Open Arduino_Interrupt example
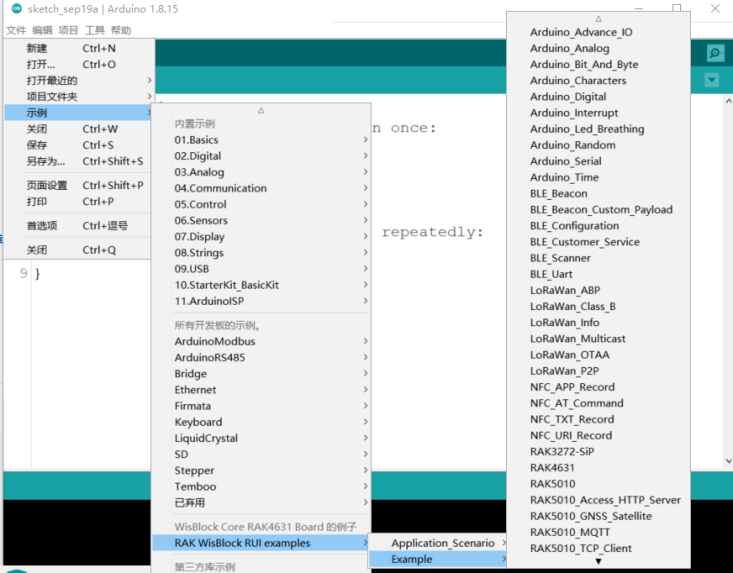The height and width of the screenshot is (573, 733). pyautogui.click(x=598, y=113)
